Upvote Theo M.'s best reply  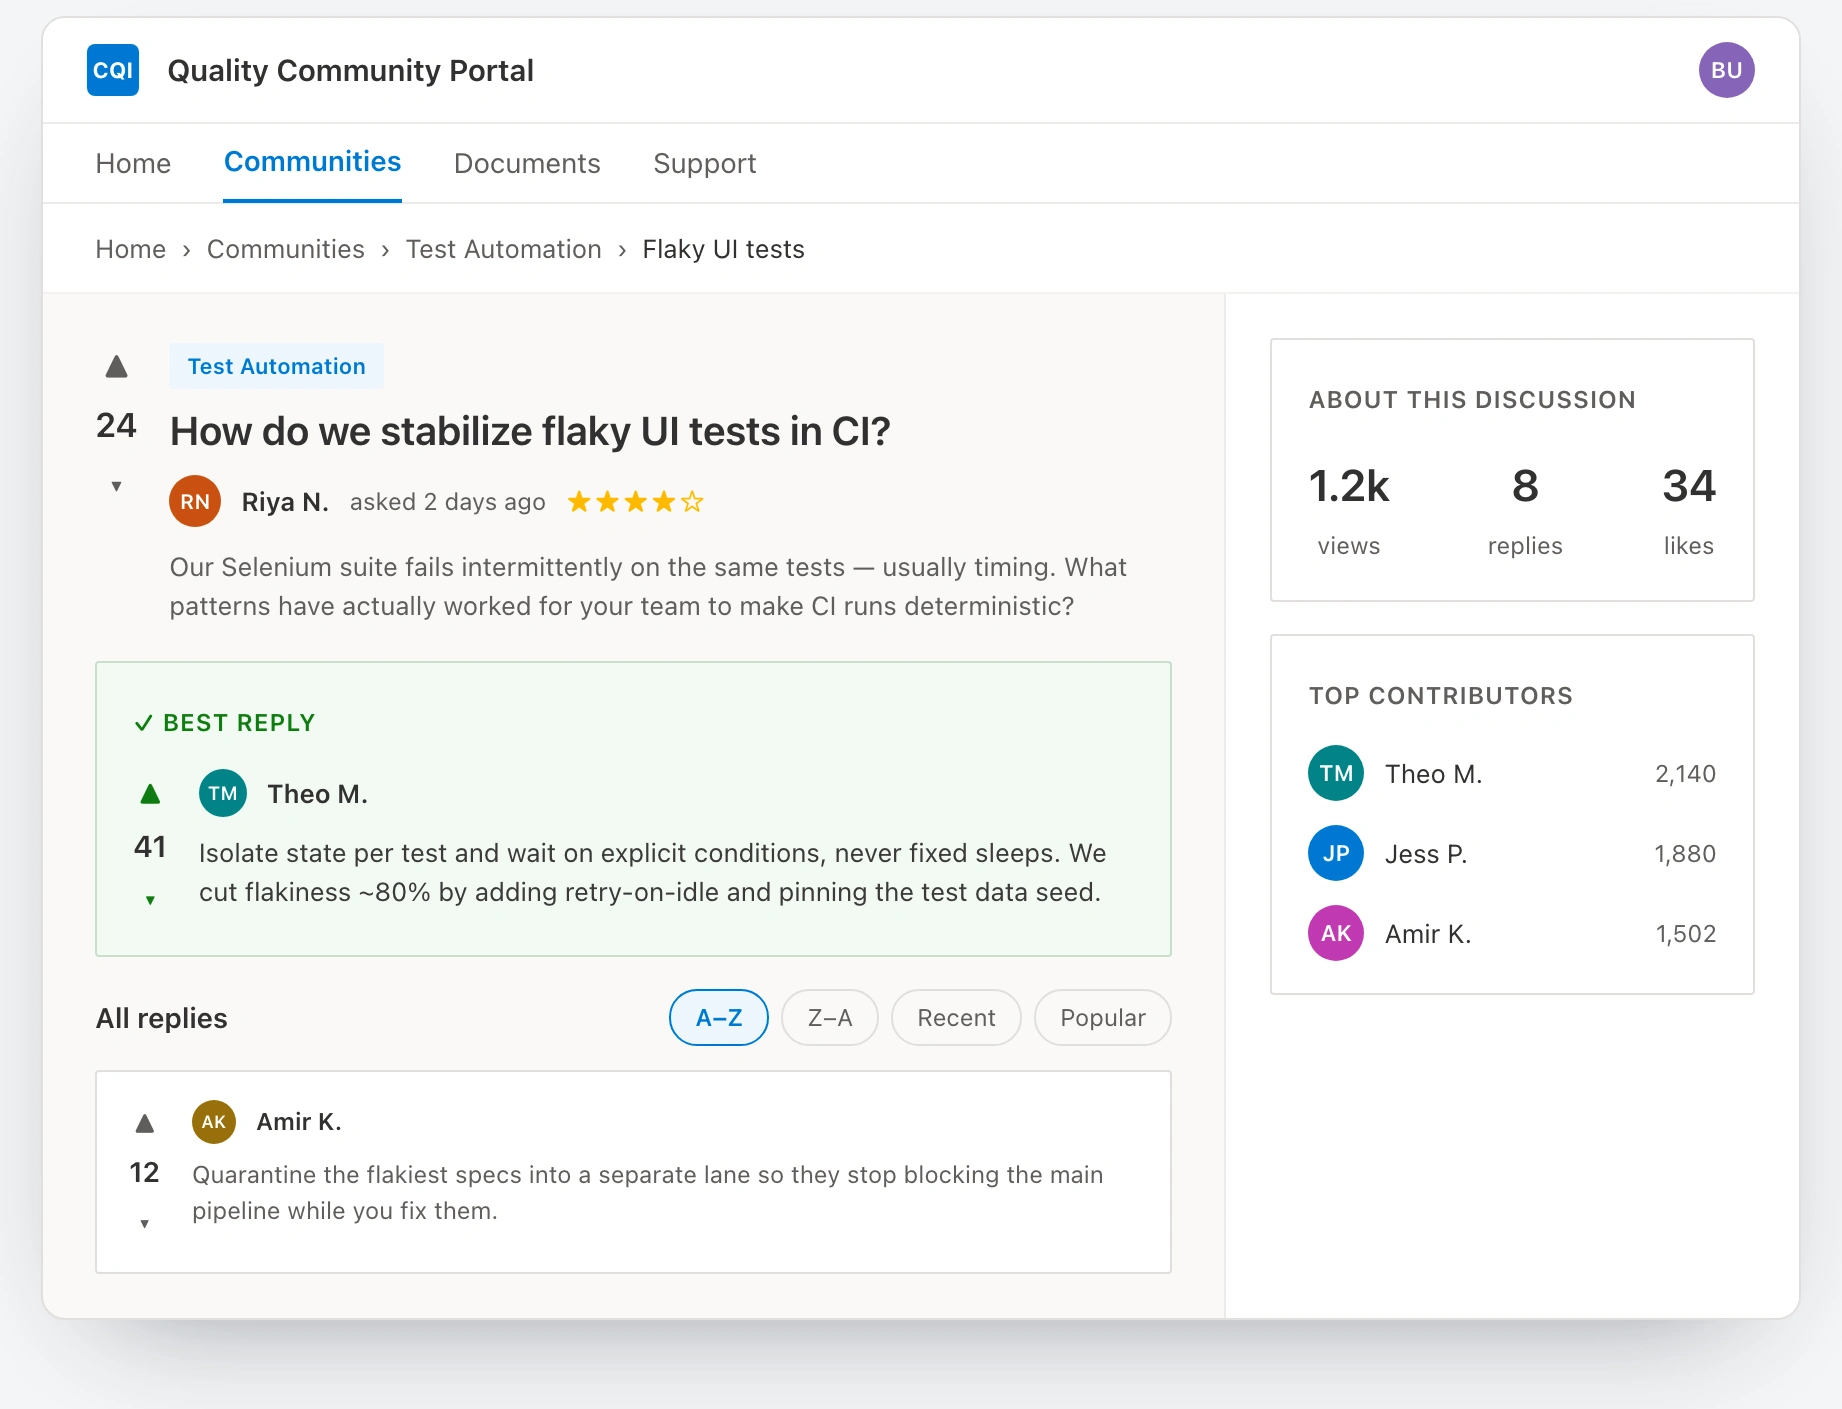click(150, 794)
